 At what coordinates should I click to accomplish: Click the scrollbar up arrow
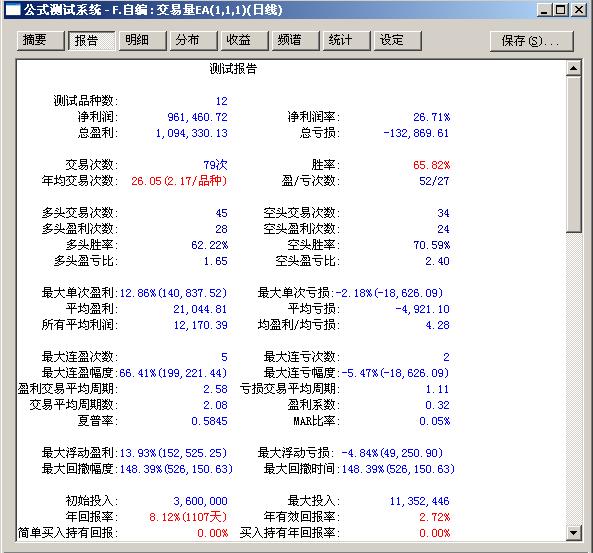pyautogui.click(x=573, y=68)
